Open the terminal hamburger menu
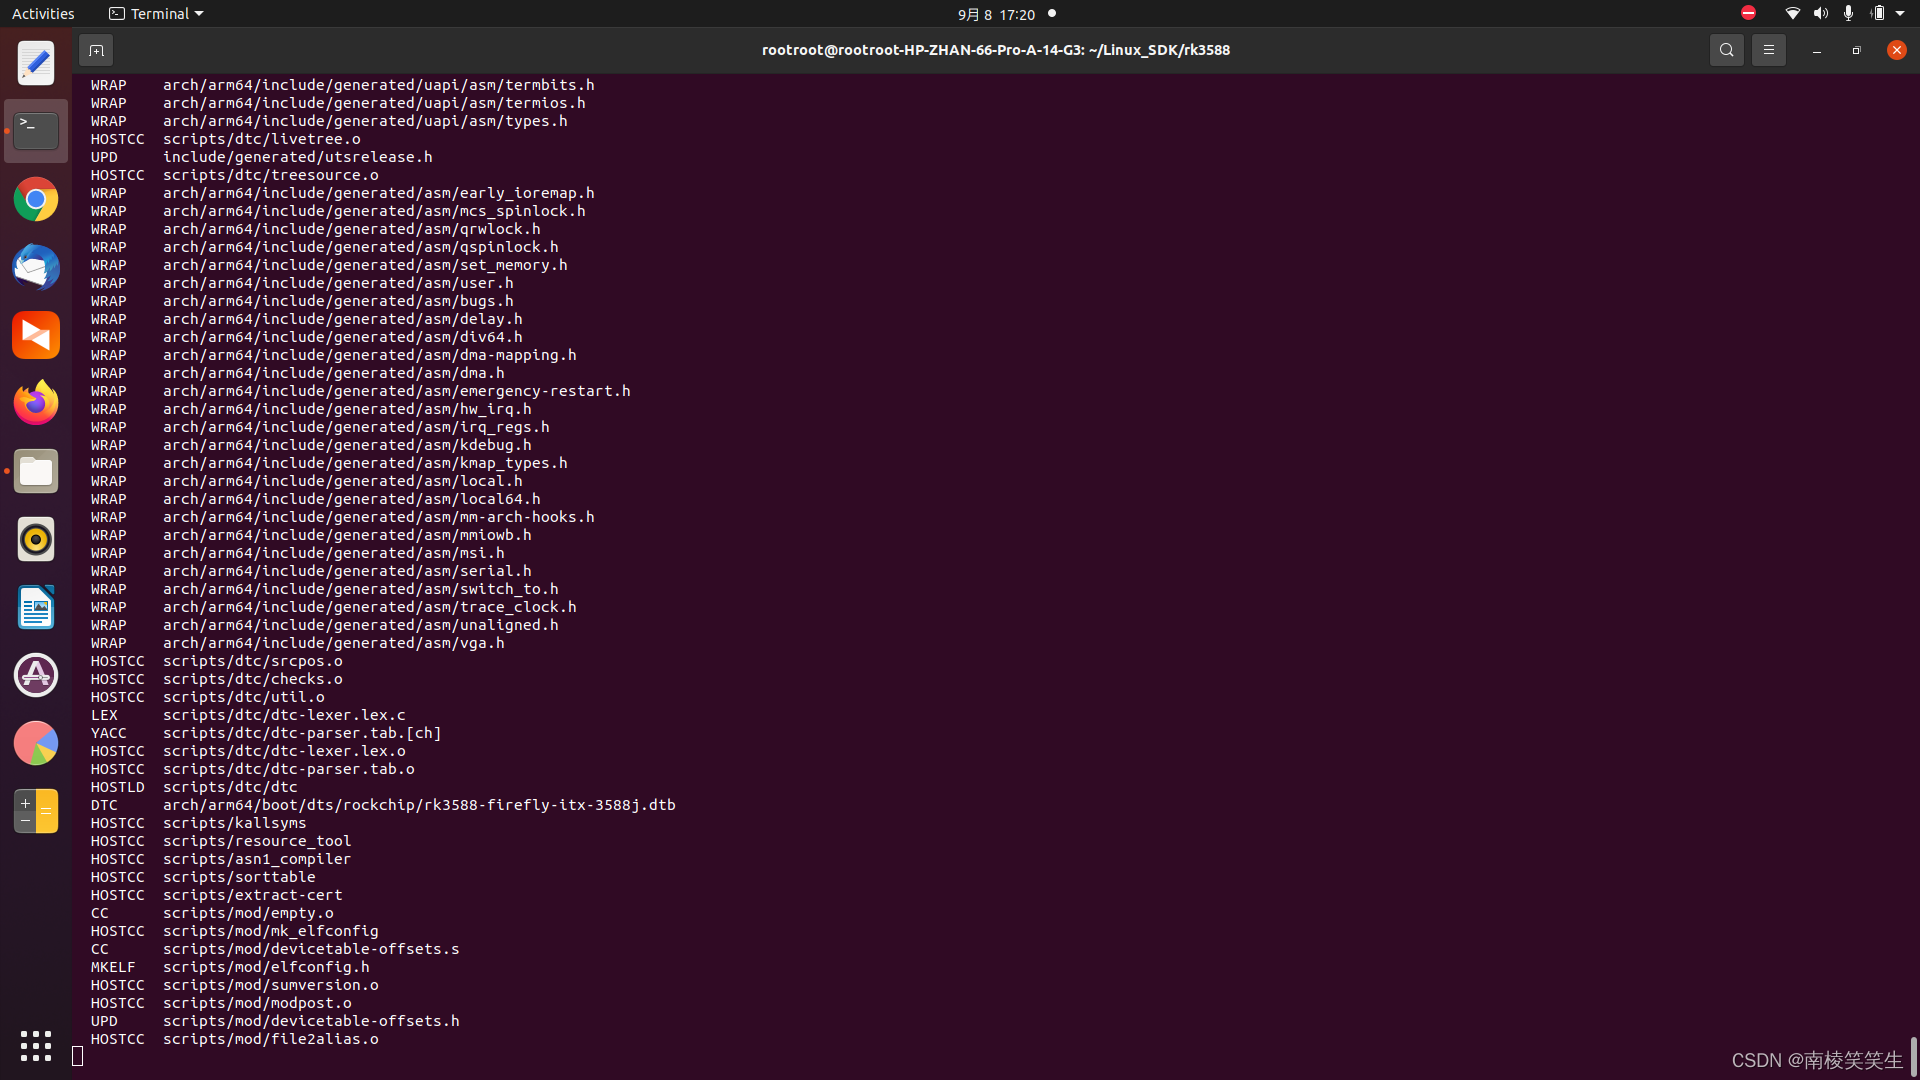 (1768, 50)
